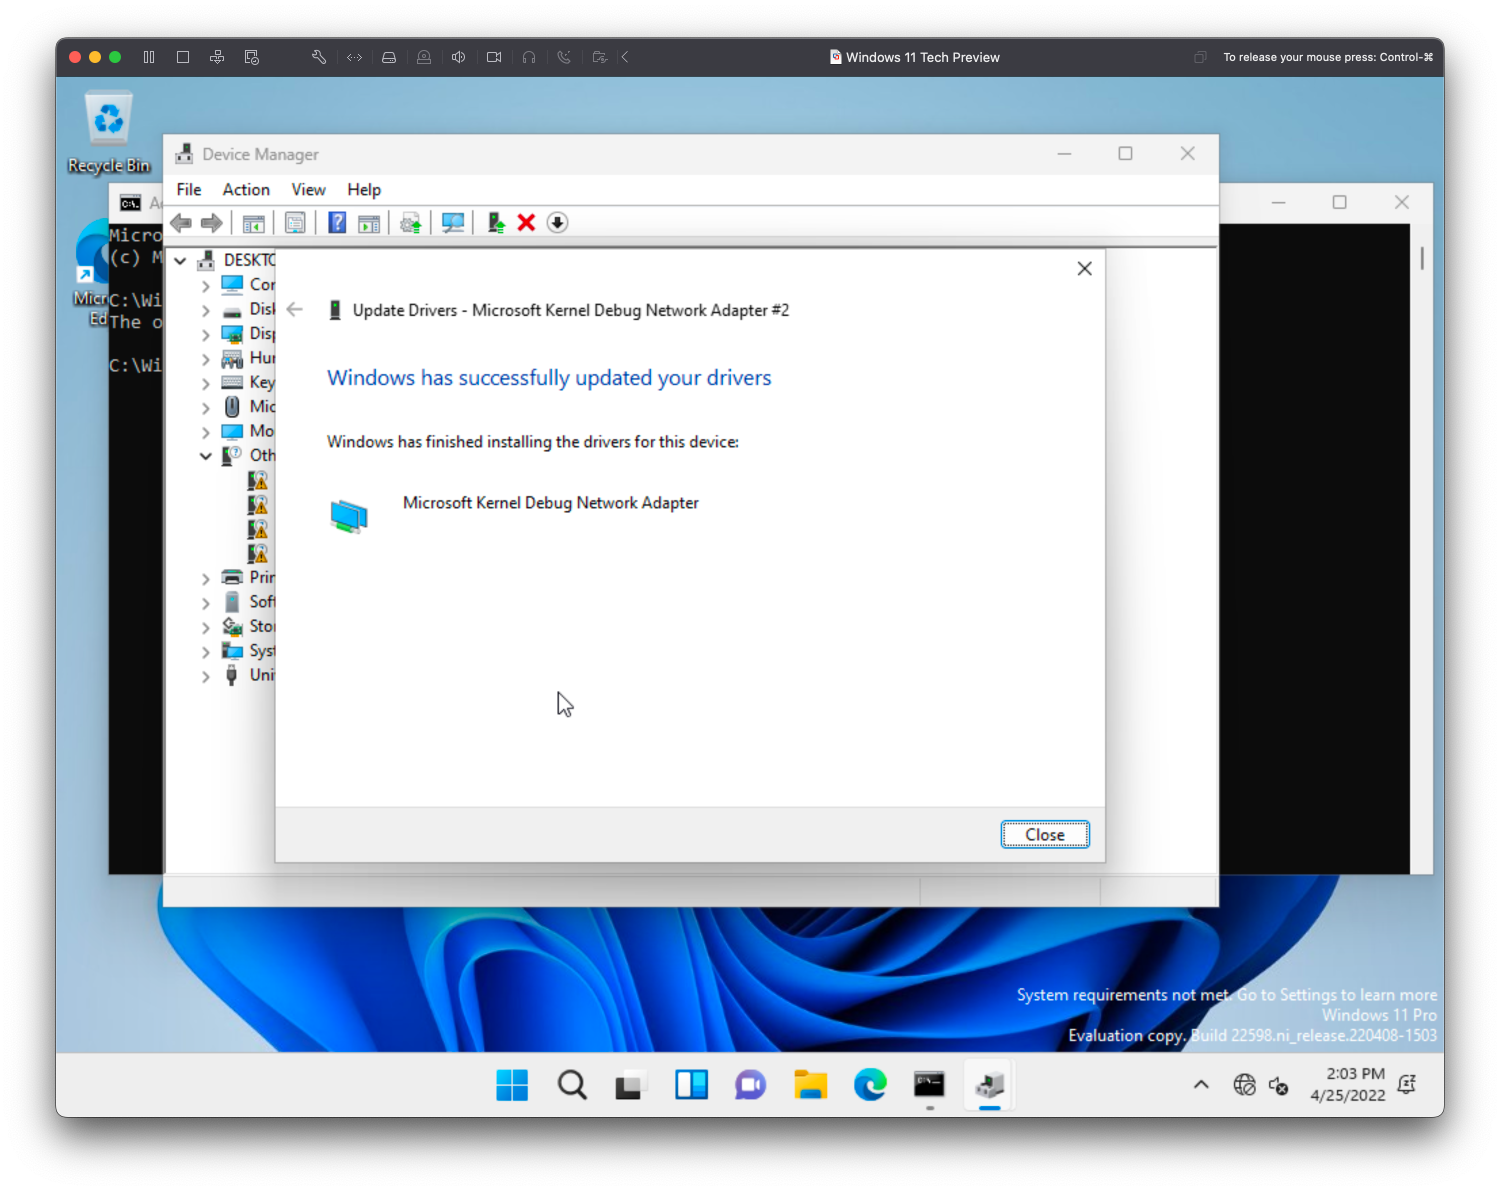Maximize the Device Manager window
Image resolution: width=1500 pixels, height=1191 pixels.
(x=1125, y=153)
